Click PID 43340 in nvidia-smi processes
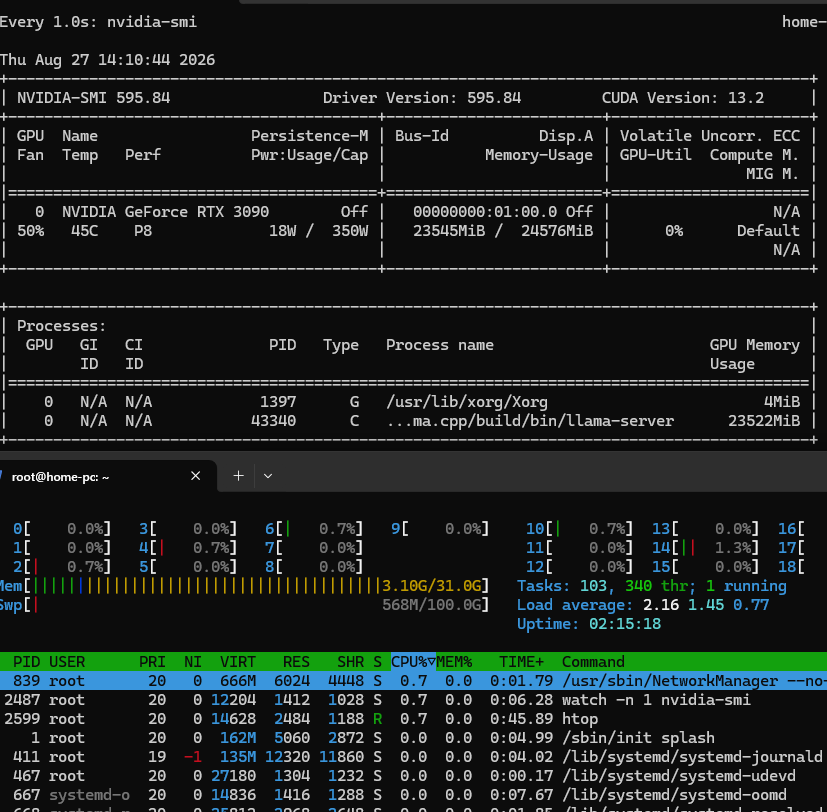Screen dimensions: 827x812 pyautogui.click(x=273, y=420)
